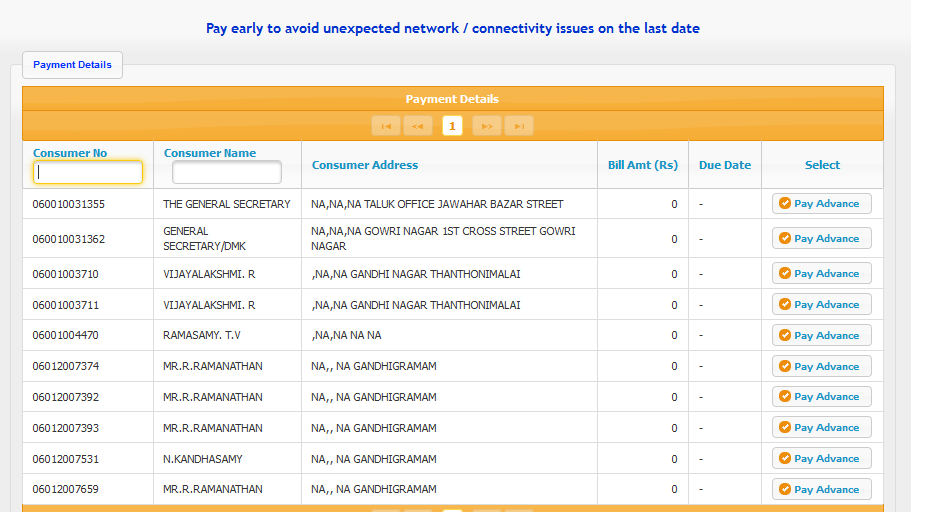This screenshot has height=512, width=932.
Task: Pay Advance for consumer 060010031355
Action: (x=821, y=204)
